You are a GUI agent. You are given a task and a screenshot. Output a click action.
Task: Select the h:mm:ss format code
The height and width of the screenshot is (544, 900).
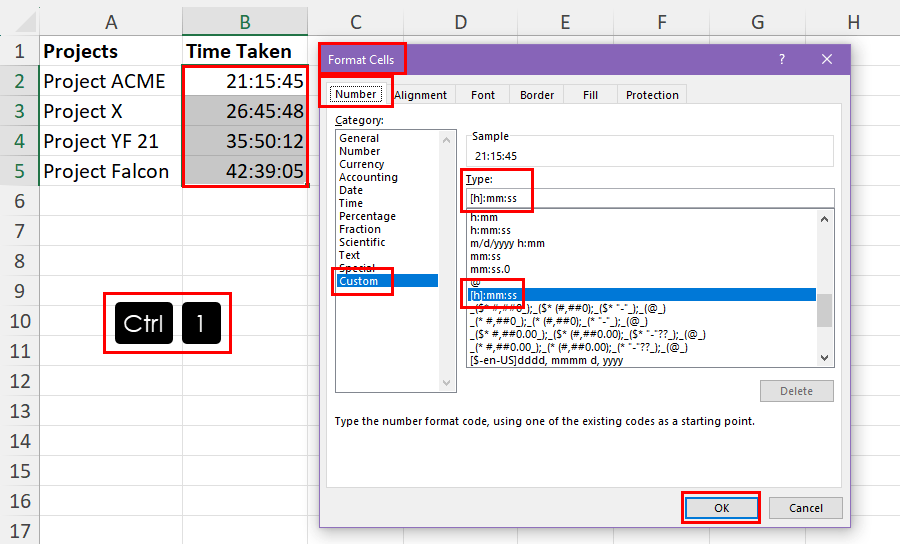pyautogui.click(x=490, y=230)
